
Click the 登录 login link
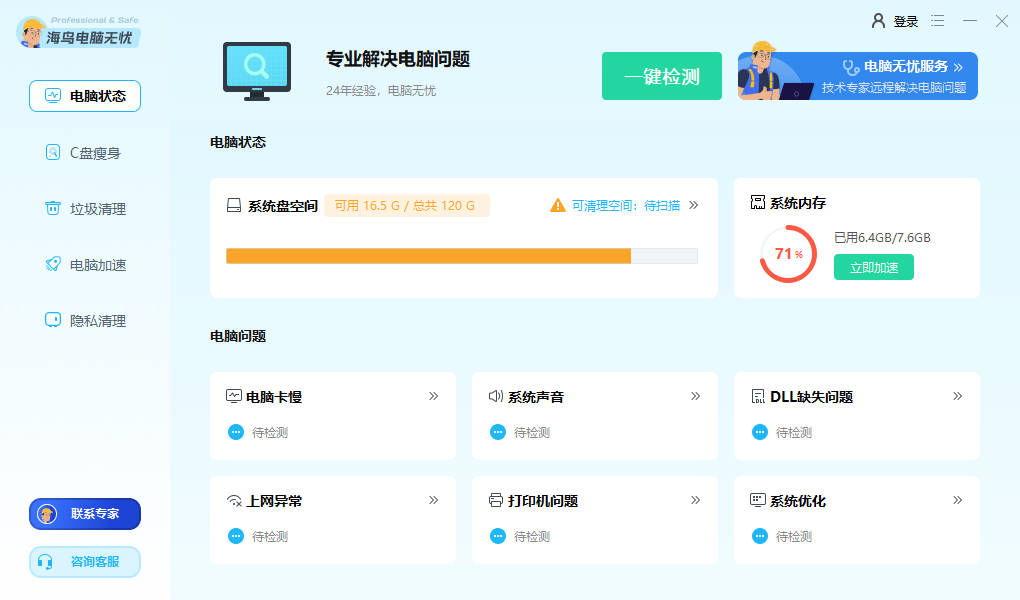(906, 21)
